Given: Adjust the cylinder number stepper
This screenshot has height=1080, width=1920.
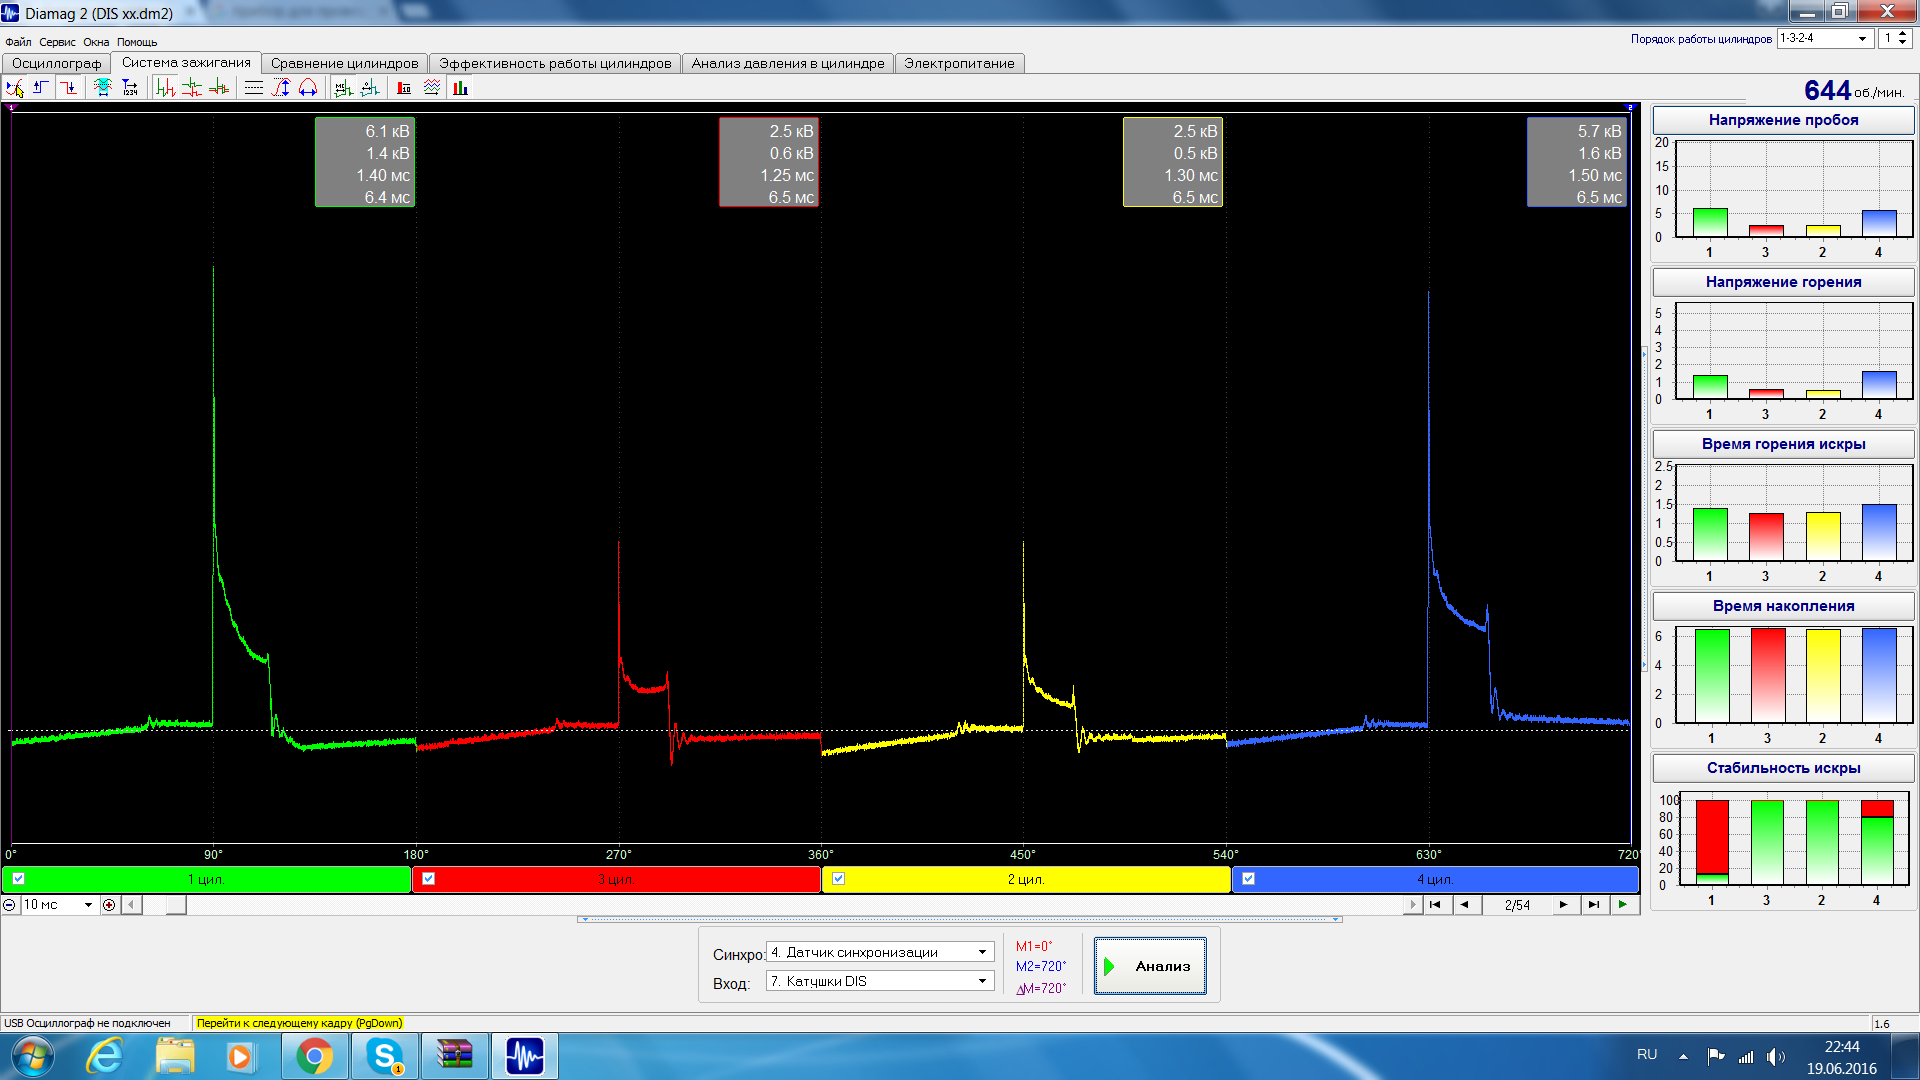Looking at the screenshot, I should tap(1902, 38).
